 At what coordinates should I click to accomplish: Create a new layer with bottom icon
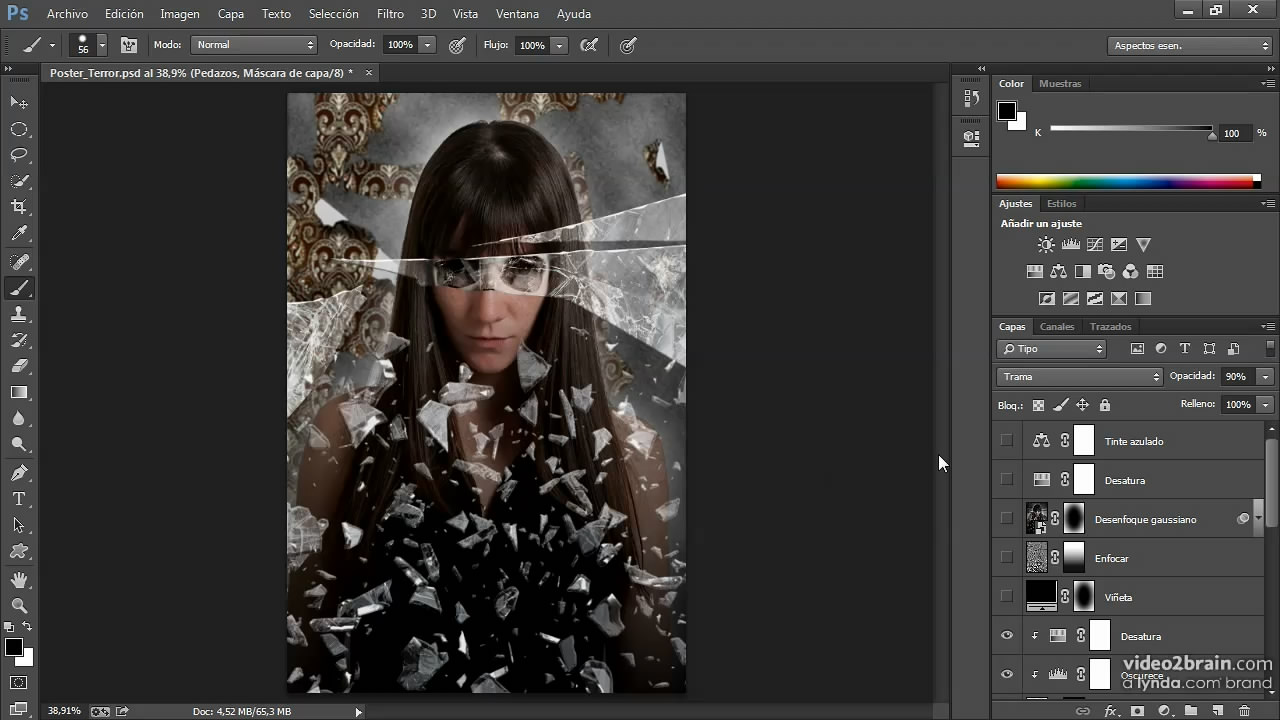click(x=1217, y=711)
